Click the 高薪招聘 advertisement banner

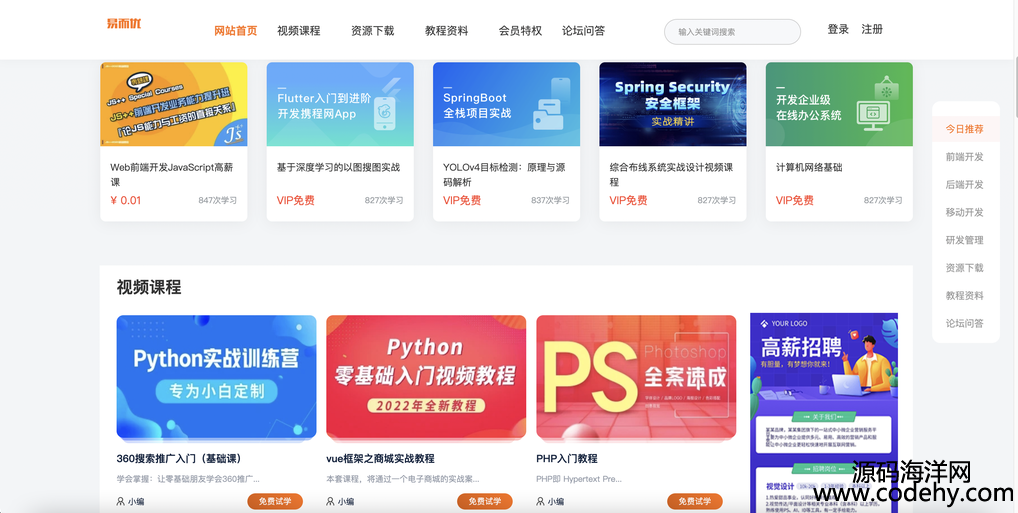[x=824, y=413]
